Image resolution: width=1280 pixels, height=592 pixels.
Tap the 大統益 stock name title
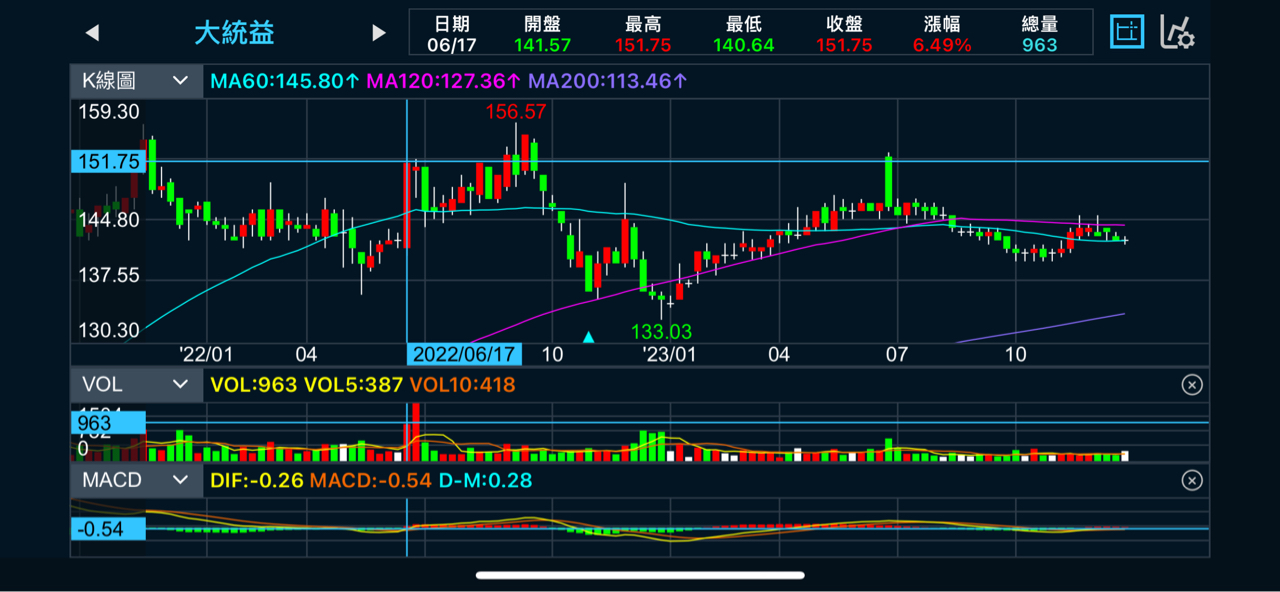pyautogui.click(x=234, y=33)
